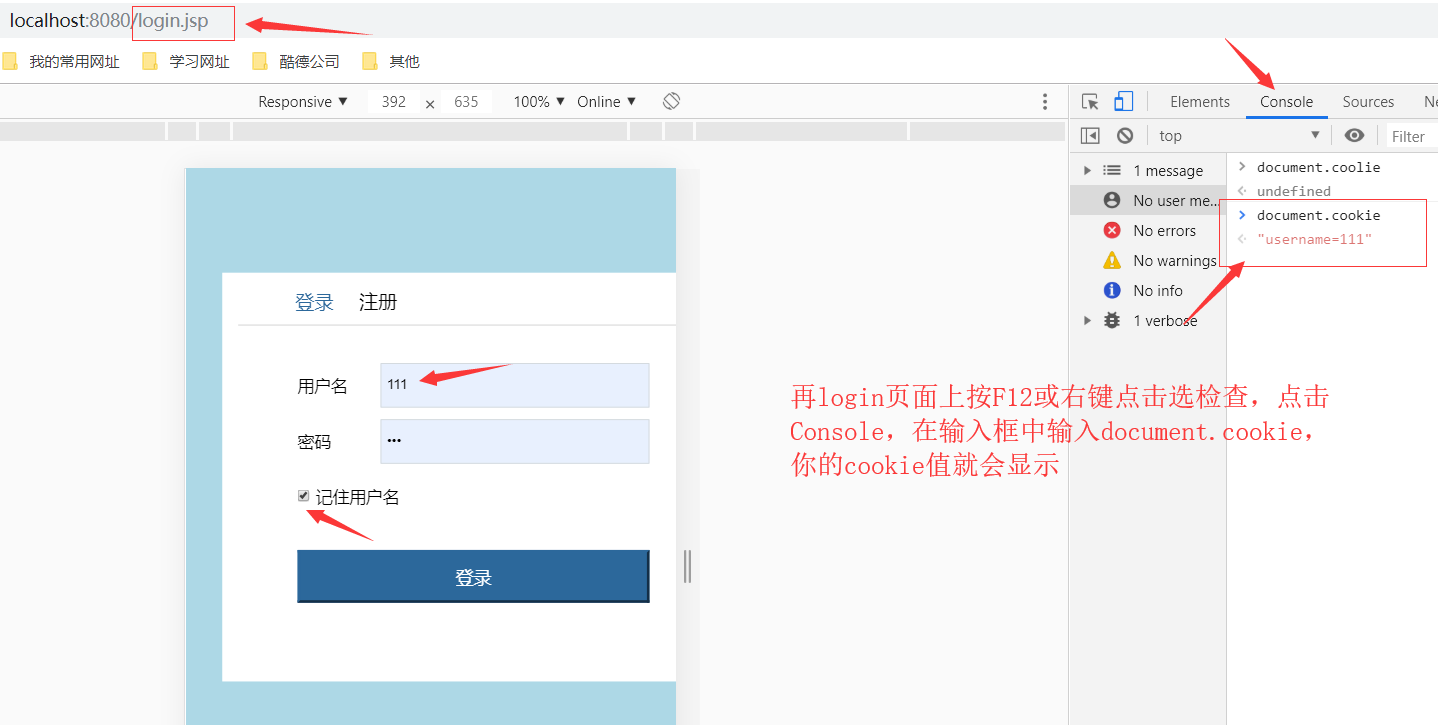The width and height of the screenshot is (1438, 725).
Task: Click the toggle device toolbar icon
Action: pyautogui.click(x=1122, y=101)
